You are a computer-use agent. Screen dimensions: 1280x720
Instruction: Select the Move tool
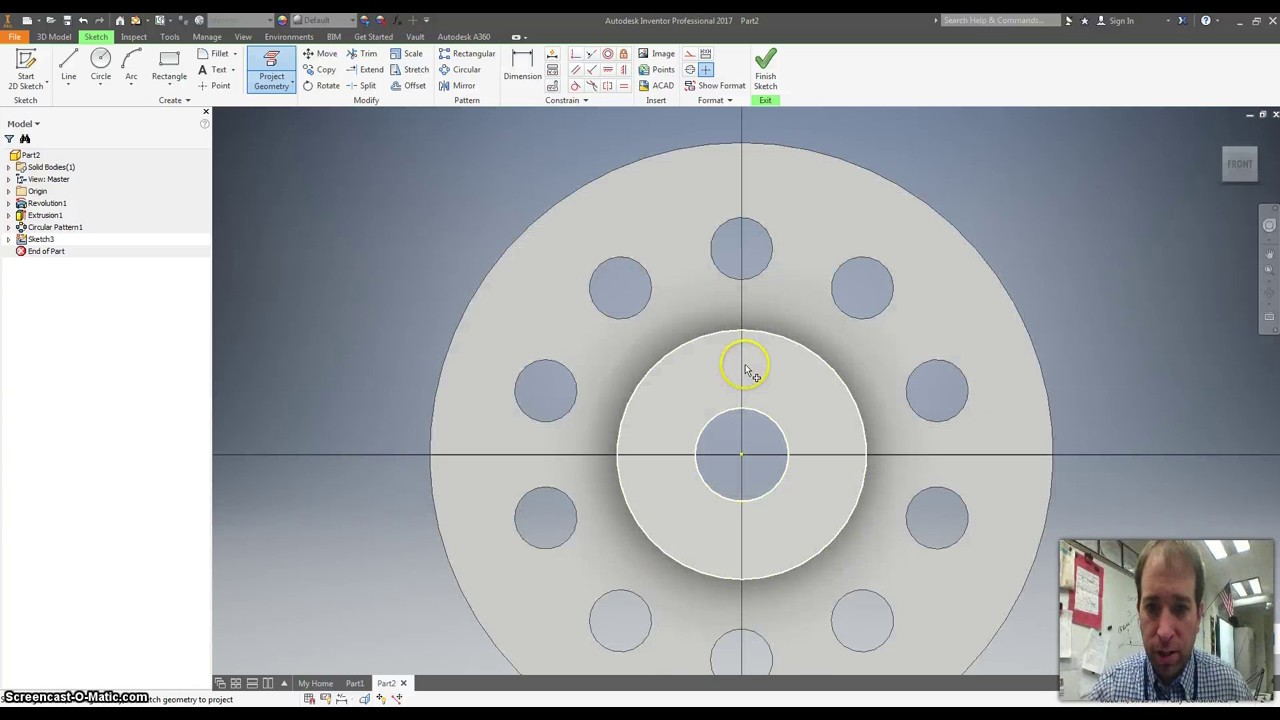coord(320,53)
